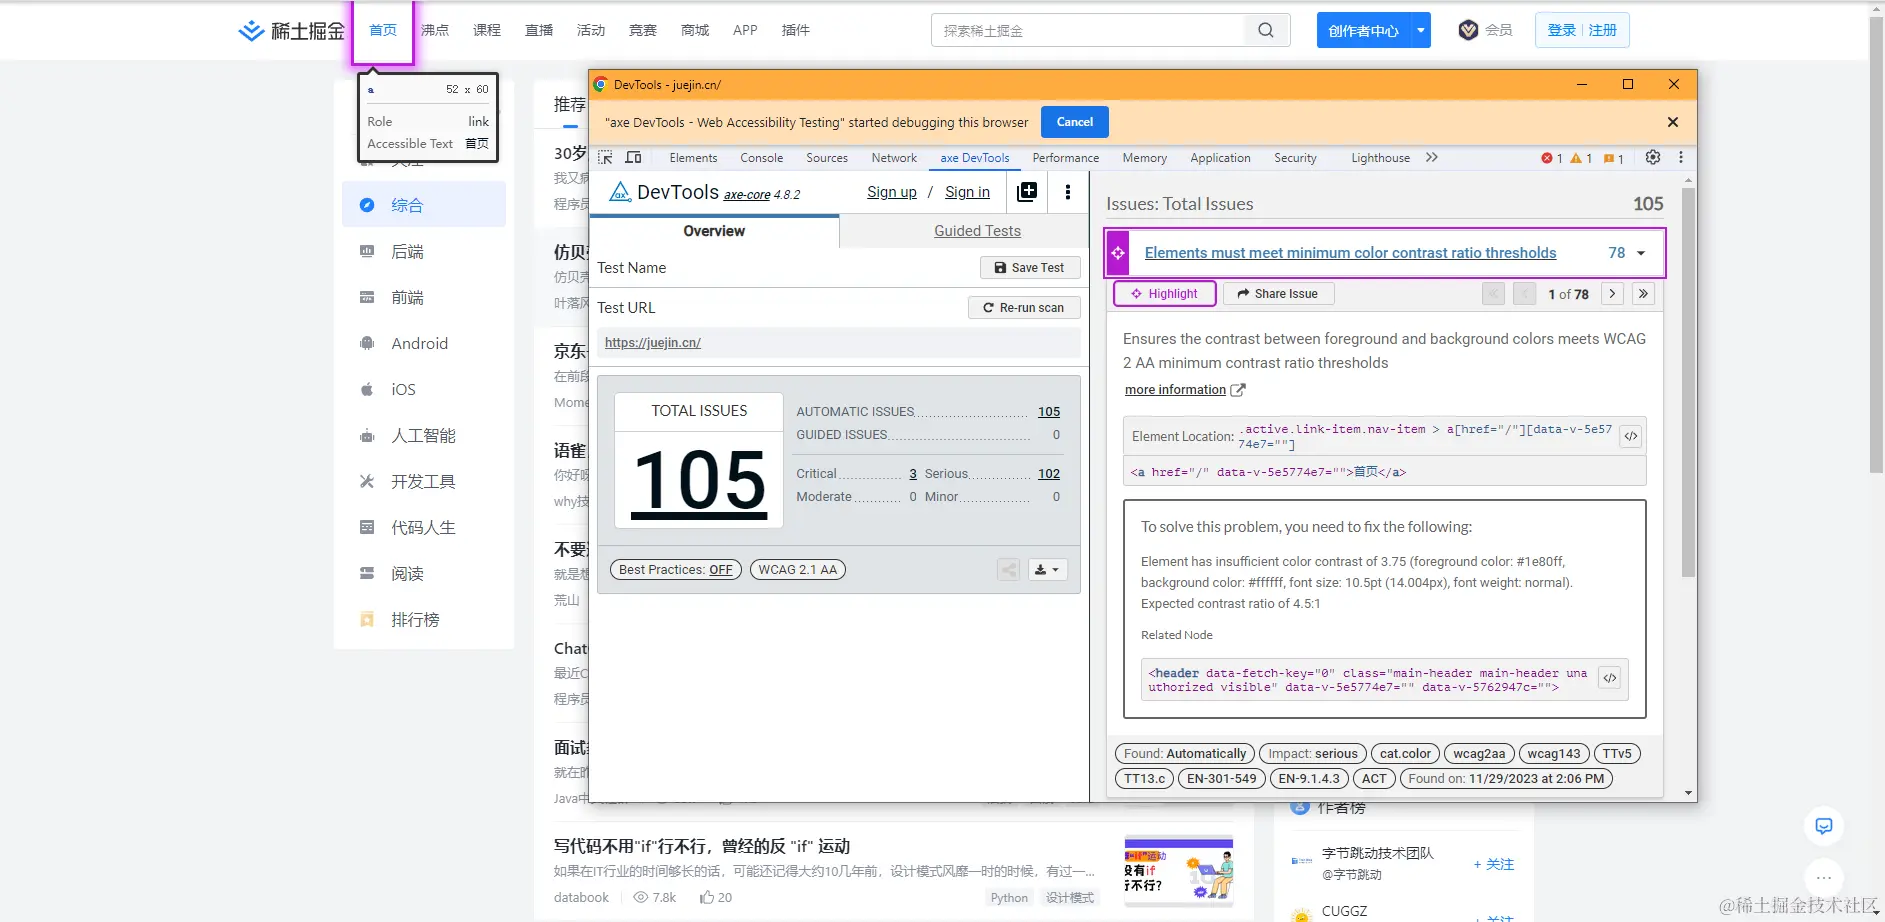Focus the Juejin search input field
1885x922 pixels.
1088,30
